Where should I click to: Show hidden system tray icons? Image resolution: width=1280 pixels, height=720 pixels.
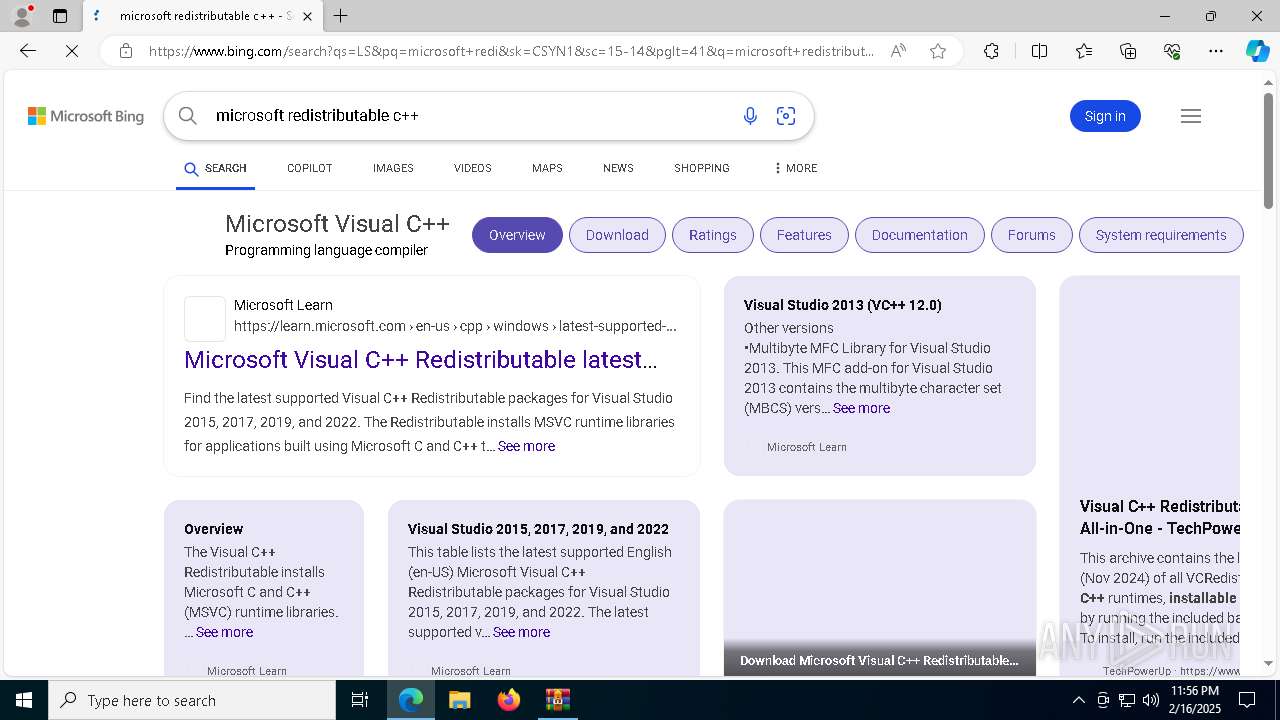coord(1078,700)
